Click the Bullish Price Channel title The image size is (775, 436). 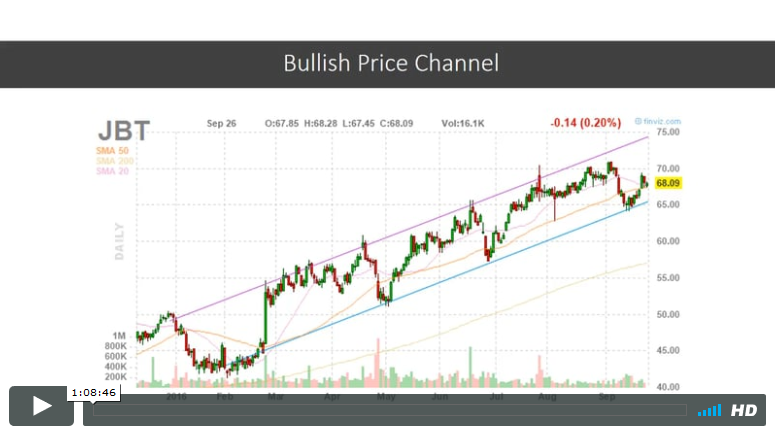[x=390, y=64]
